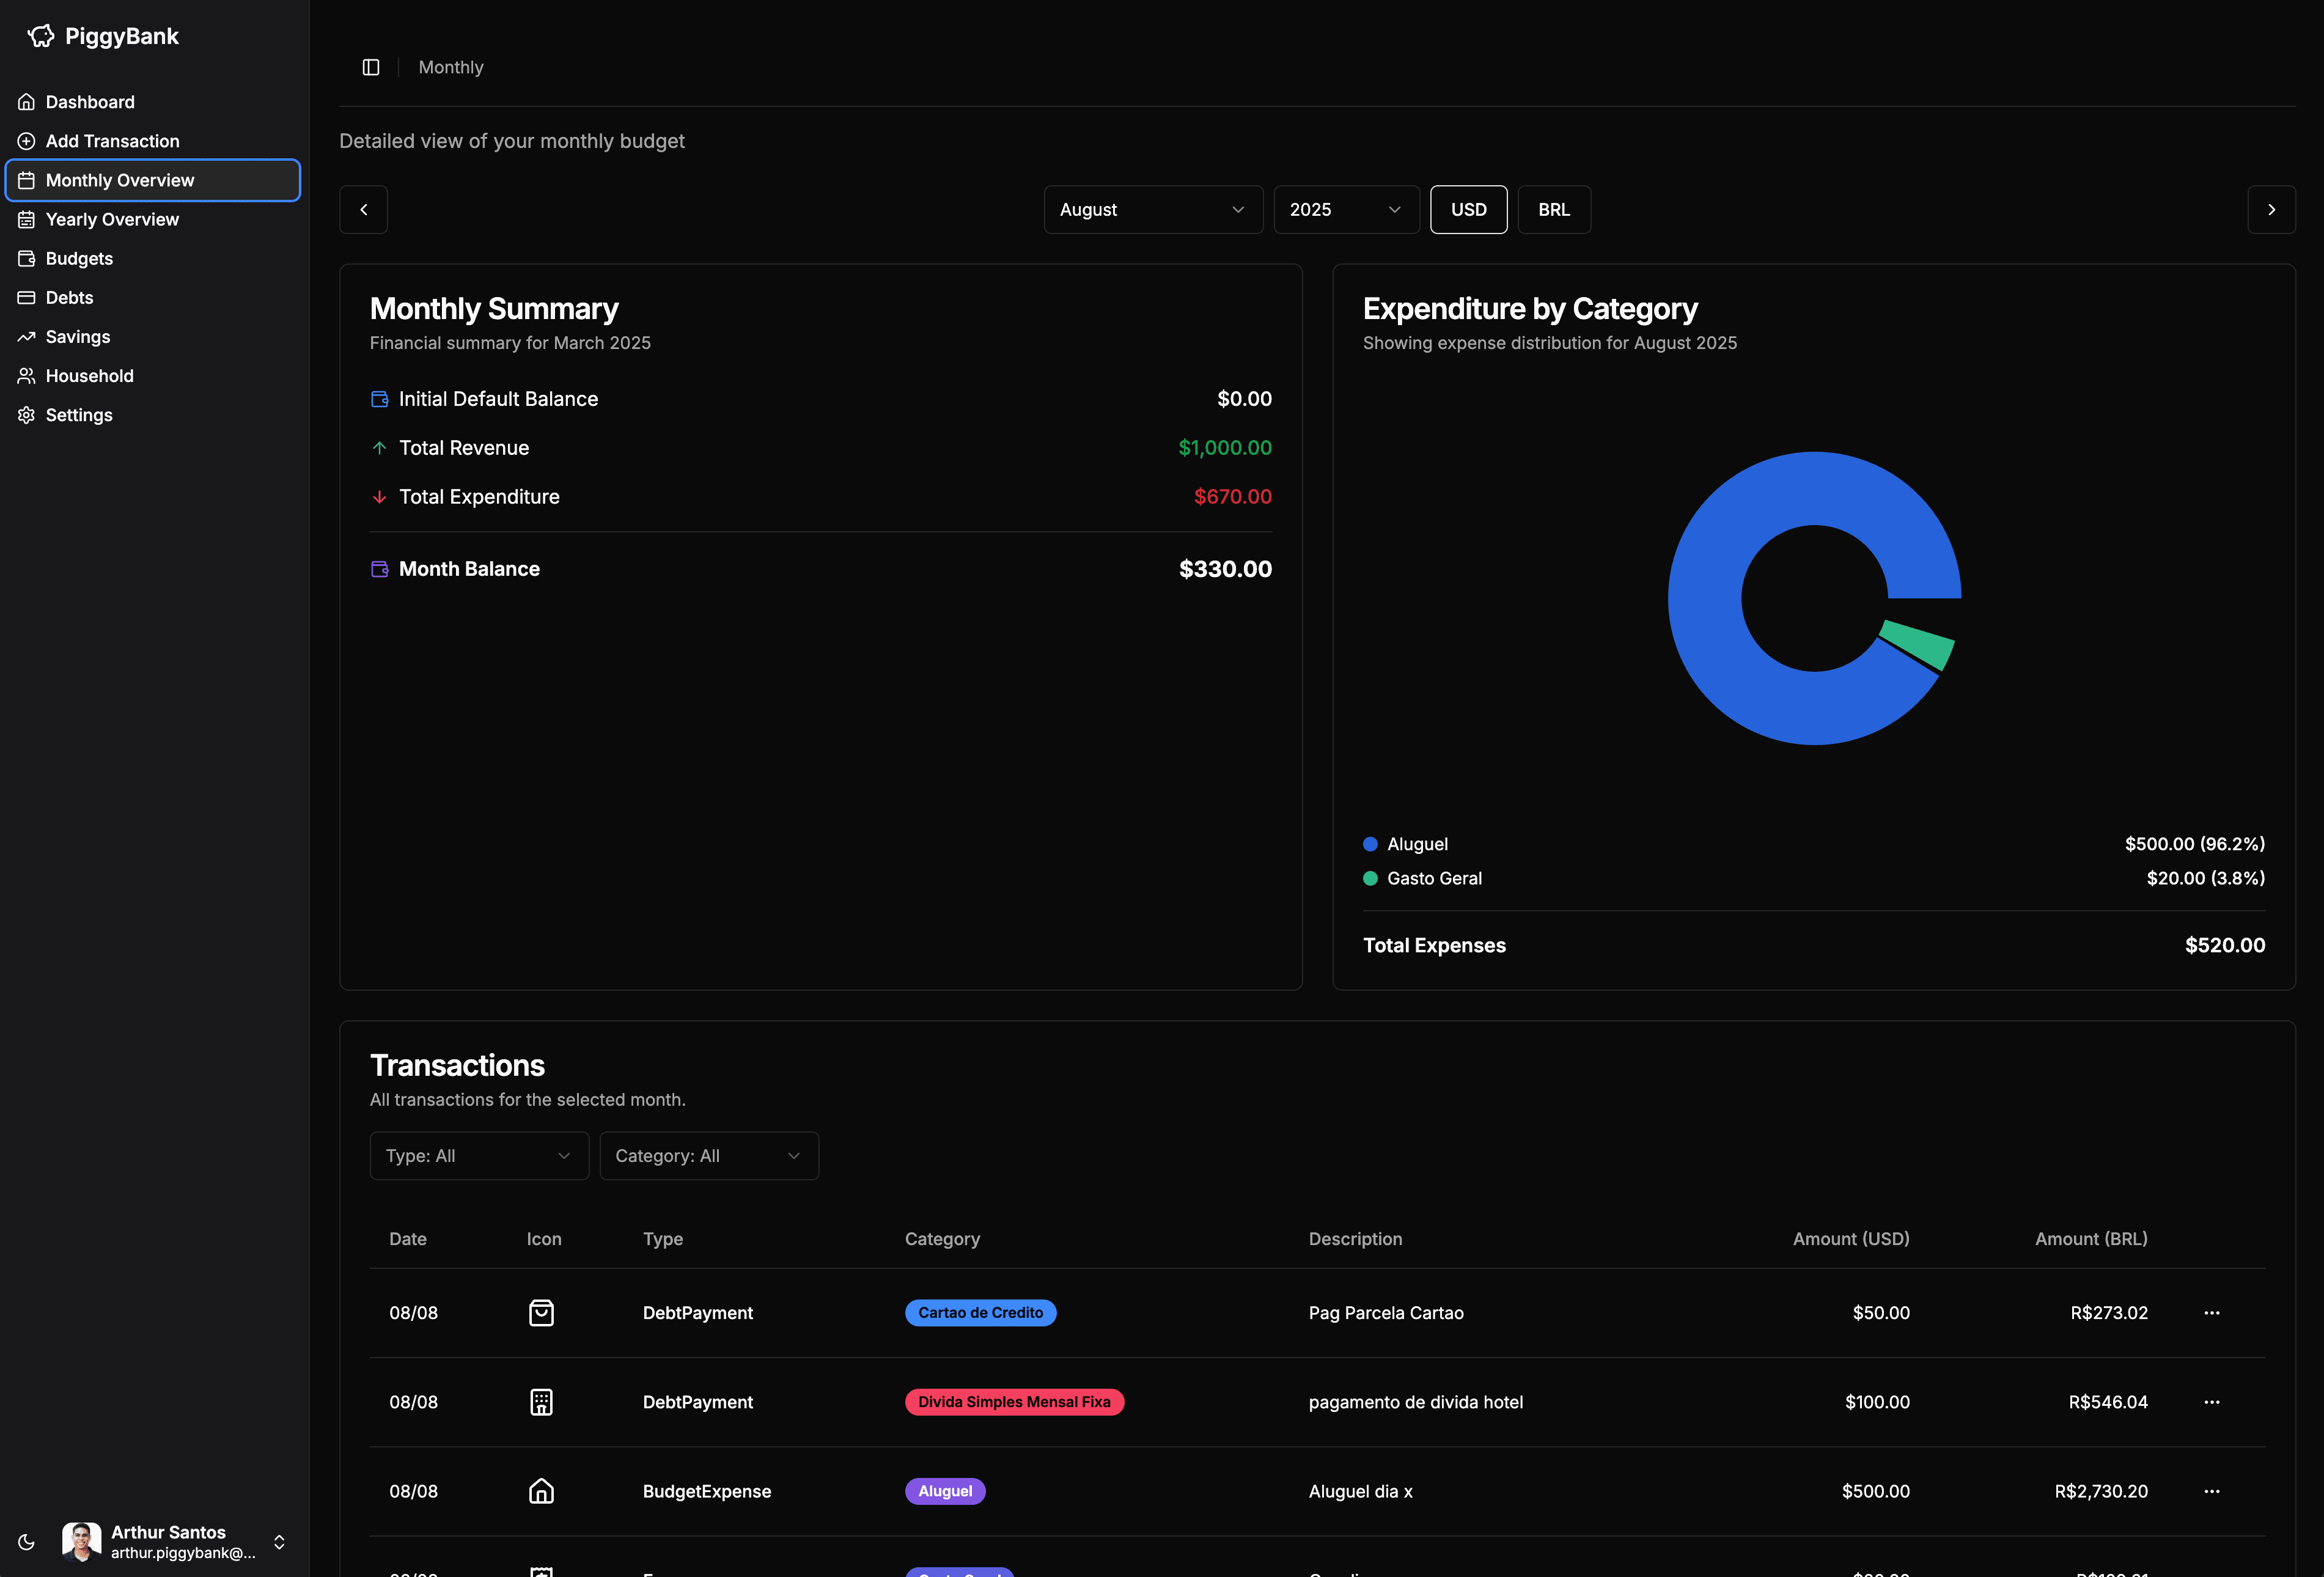Switch currency display to BRL

coord(1554,209)
